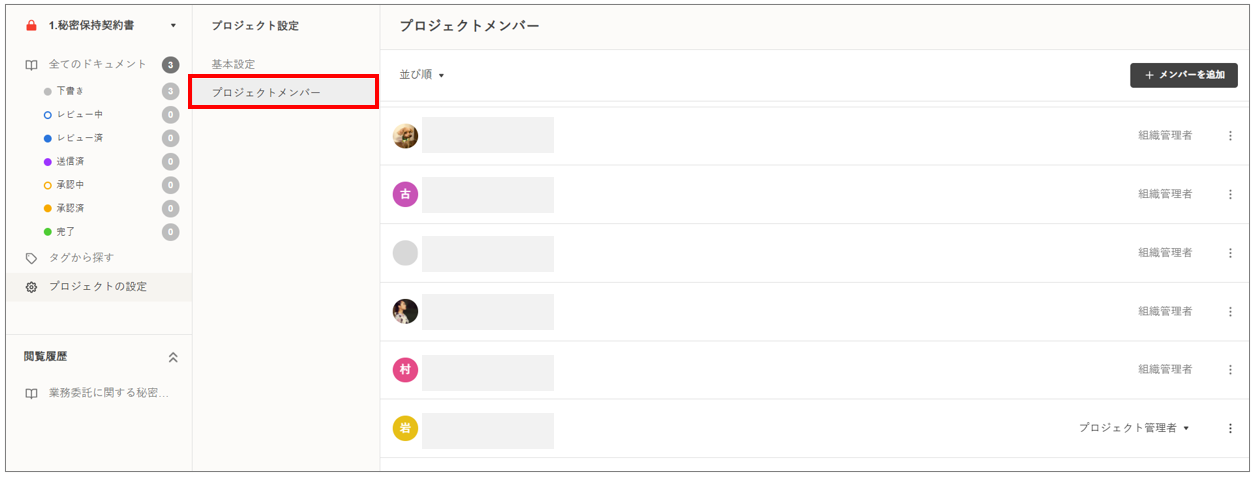Open the プロジェクト管理者 role dropdown
Image resolution: width=1256 pixels, height=478 pixels.
pos(1134,428)
